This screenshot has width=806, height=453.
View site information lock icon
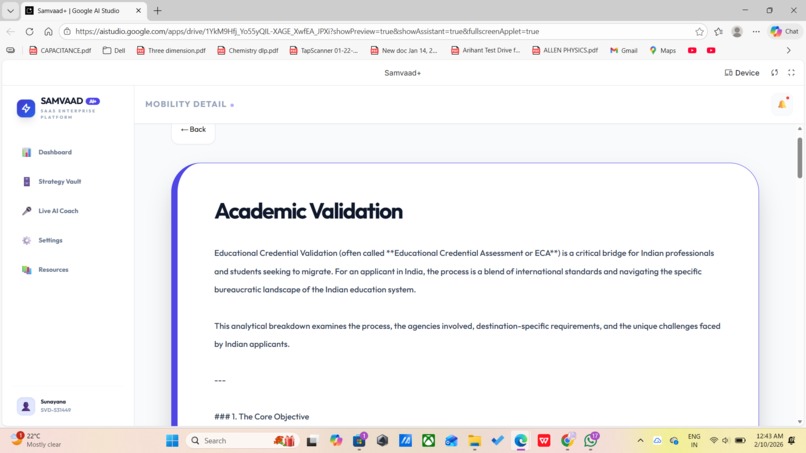tap(67, 31)
